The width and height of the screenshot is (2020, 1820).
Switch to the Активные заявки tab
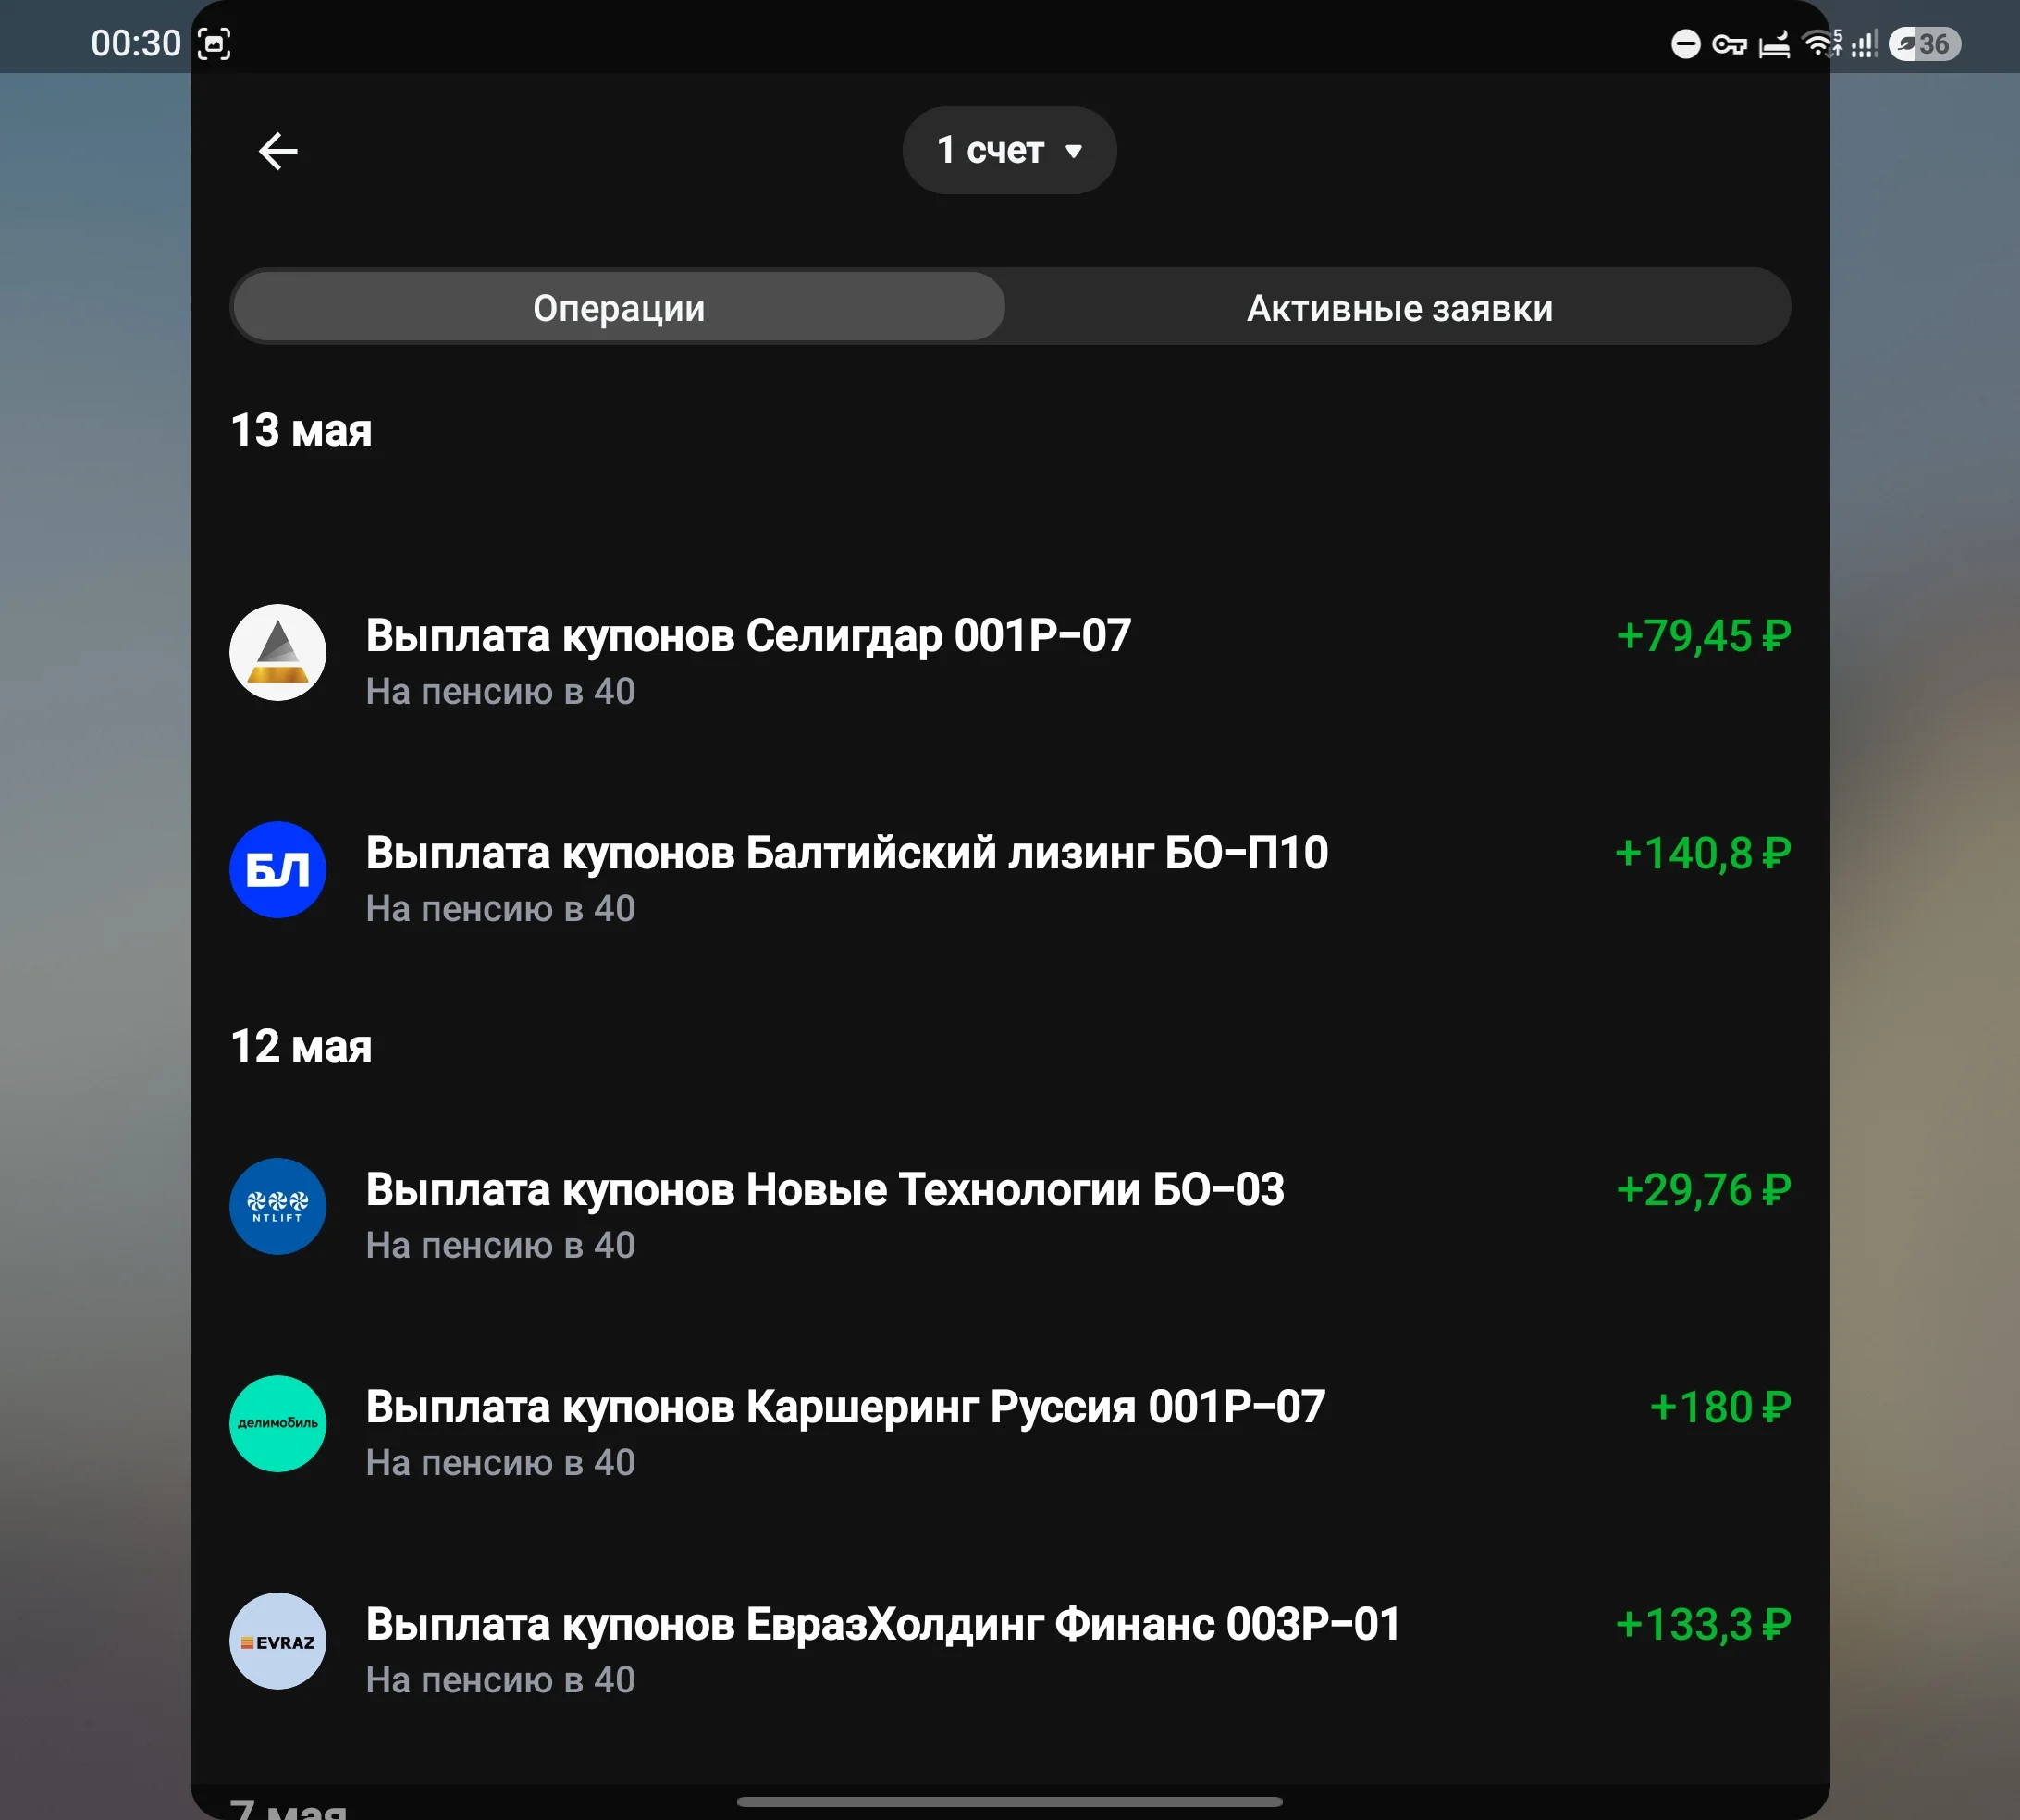point(1399,307)
